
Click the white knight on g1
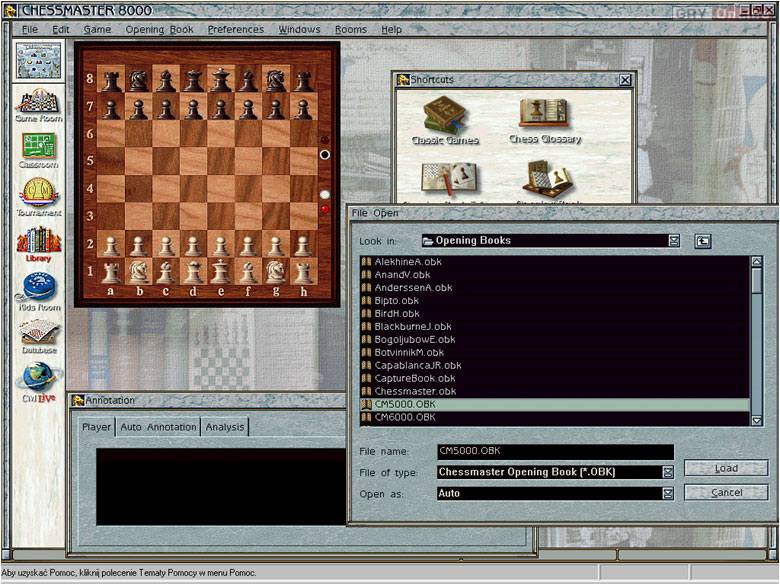pos(276,272)
